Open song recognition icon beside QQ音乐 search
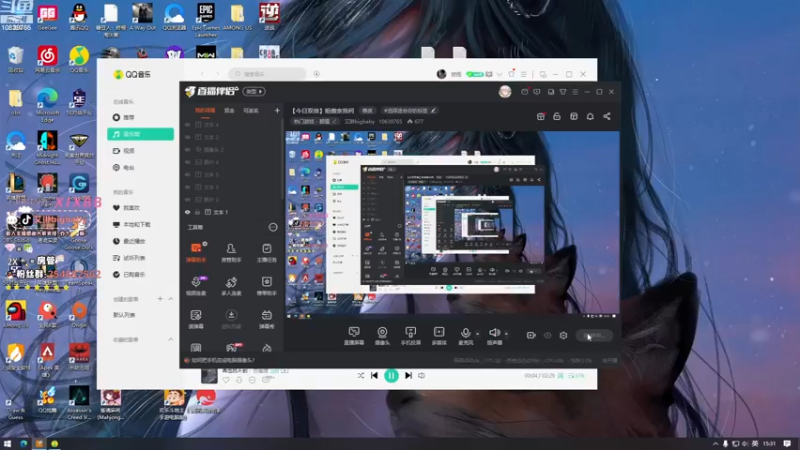 click(x=316, y=74)
